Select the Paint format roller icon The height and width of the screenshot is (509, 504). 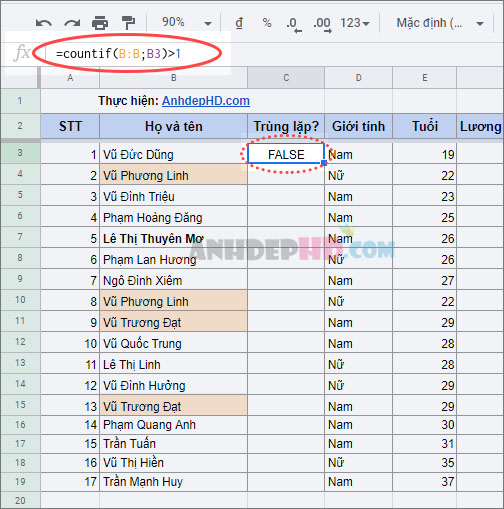tap(128, 23)
